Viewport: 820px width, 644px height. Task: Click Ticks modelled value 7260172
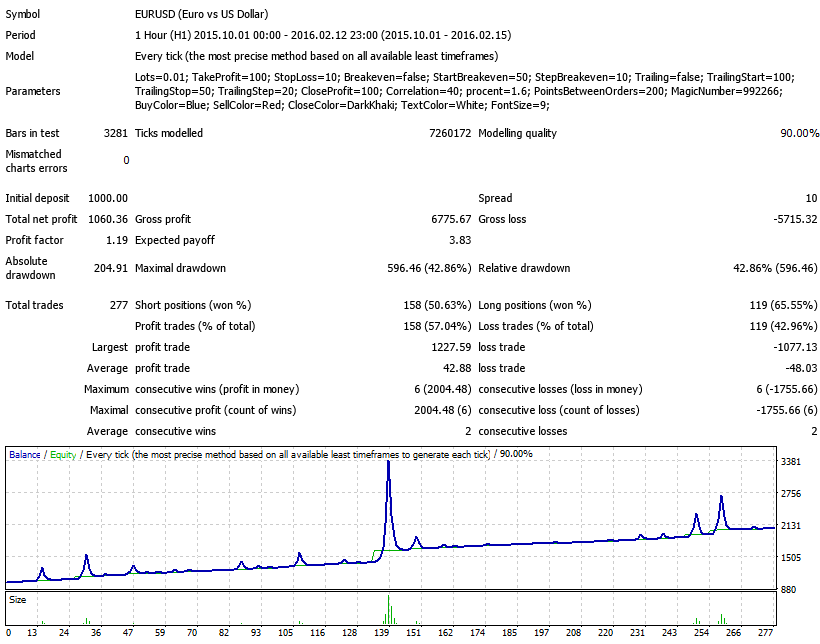[450, 133]
